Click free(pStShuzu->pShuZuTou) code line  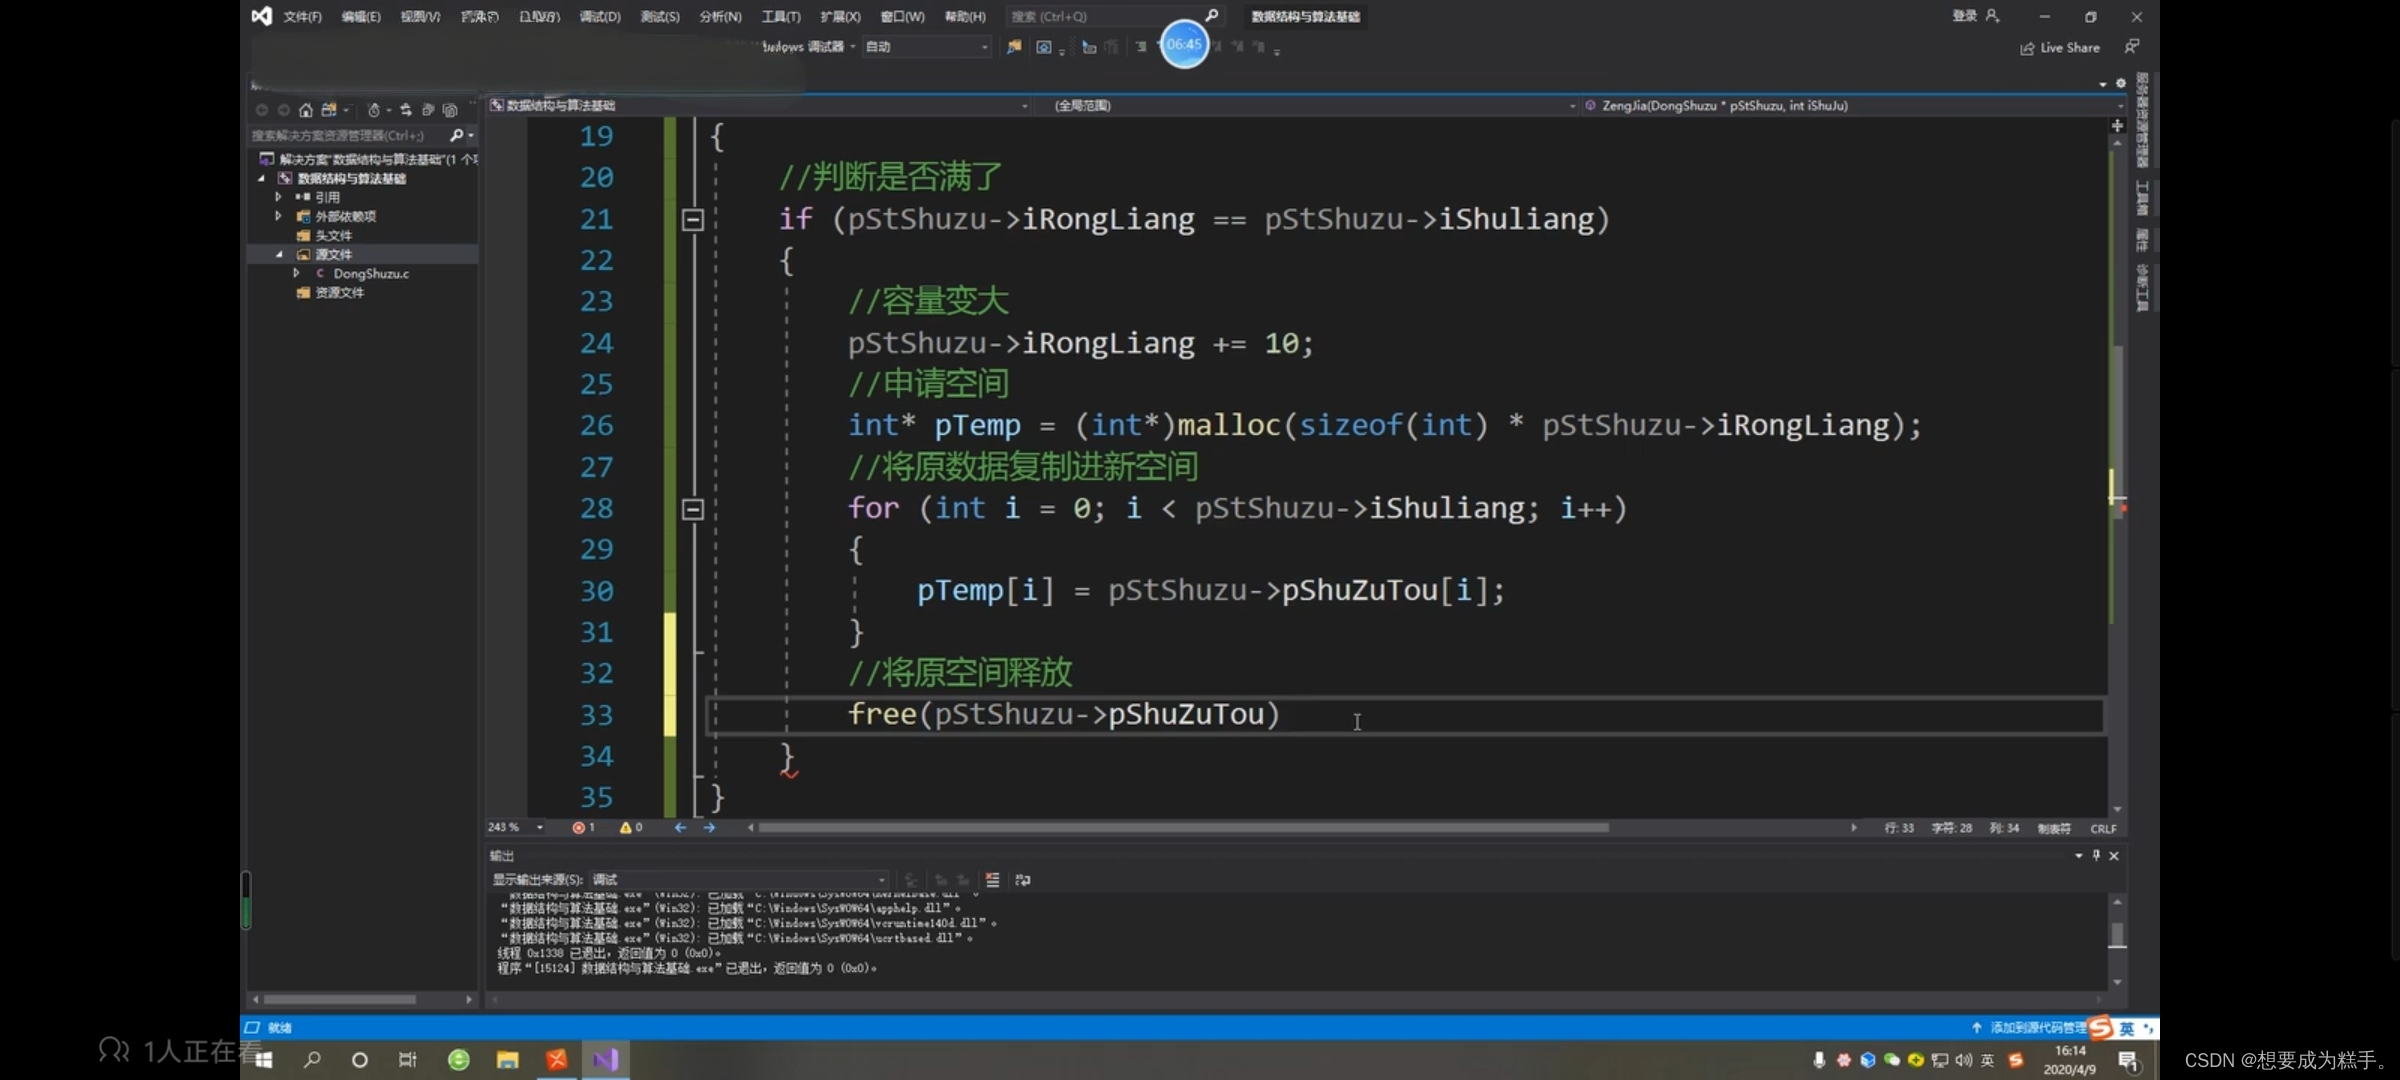[1064, 715]
